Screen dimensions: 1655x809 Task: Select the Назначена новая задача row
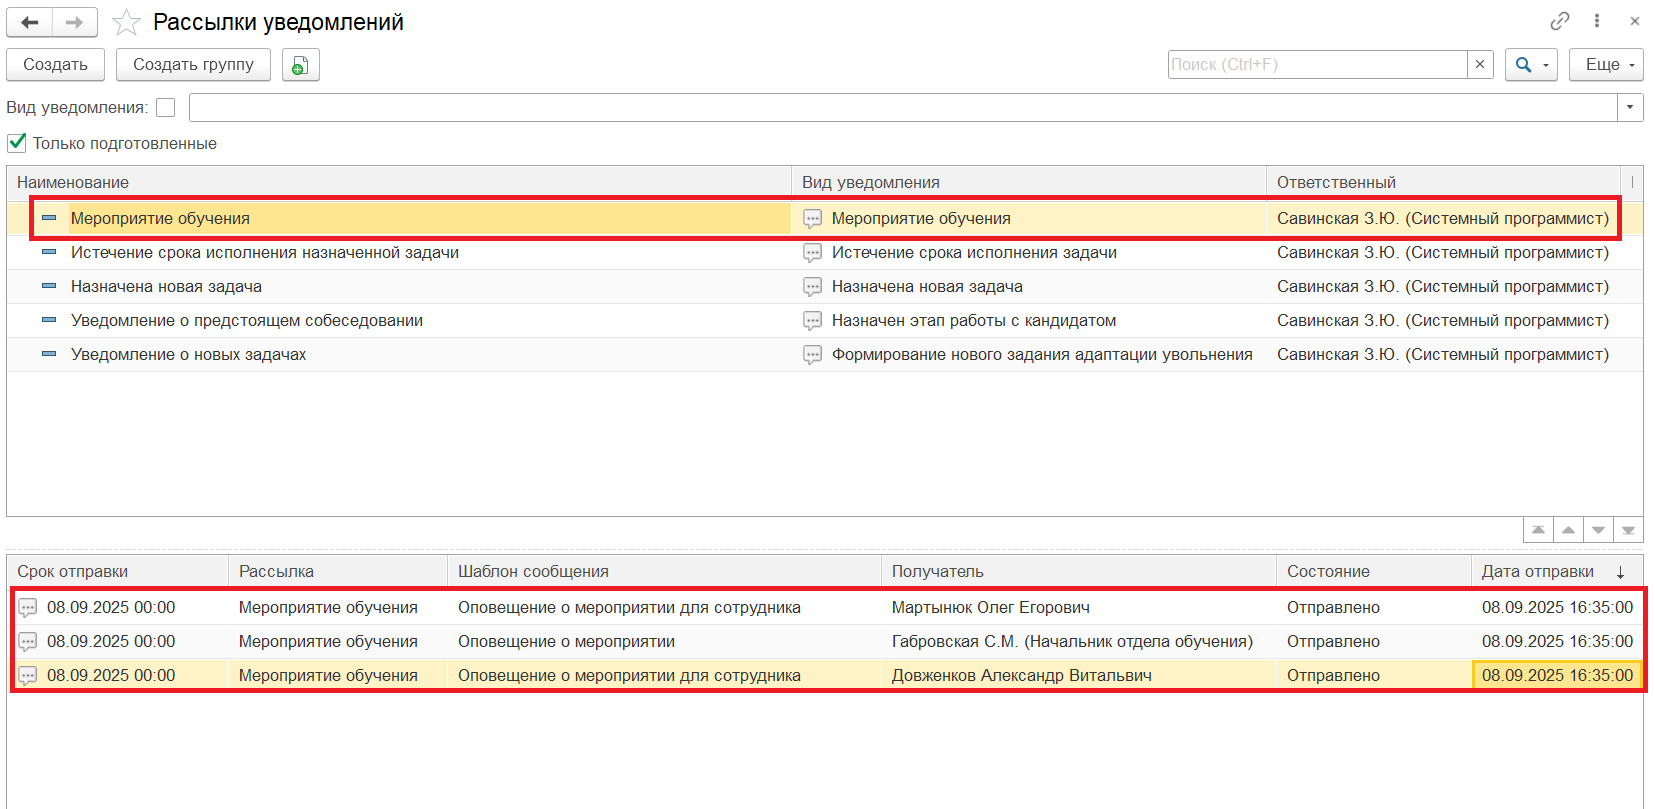(x=166, y=286)
